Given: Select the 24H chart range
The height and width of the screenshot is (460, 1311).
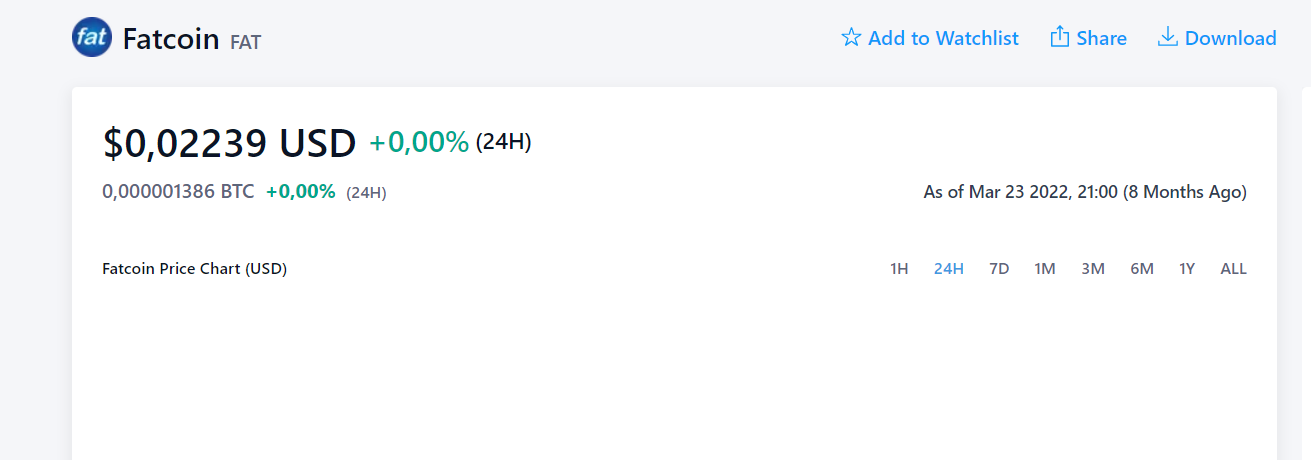Looking at the screenshot, I should click(x=949, y=269).
